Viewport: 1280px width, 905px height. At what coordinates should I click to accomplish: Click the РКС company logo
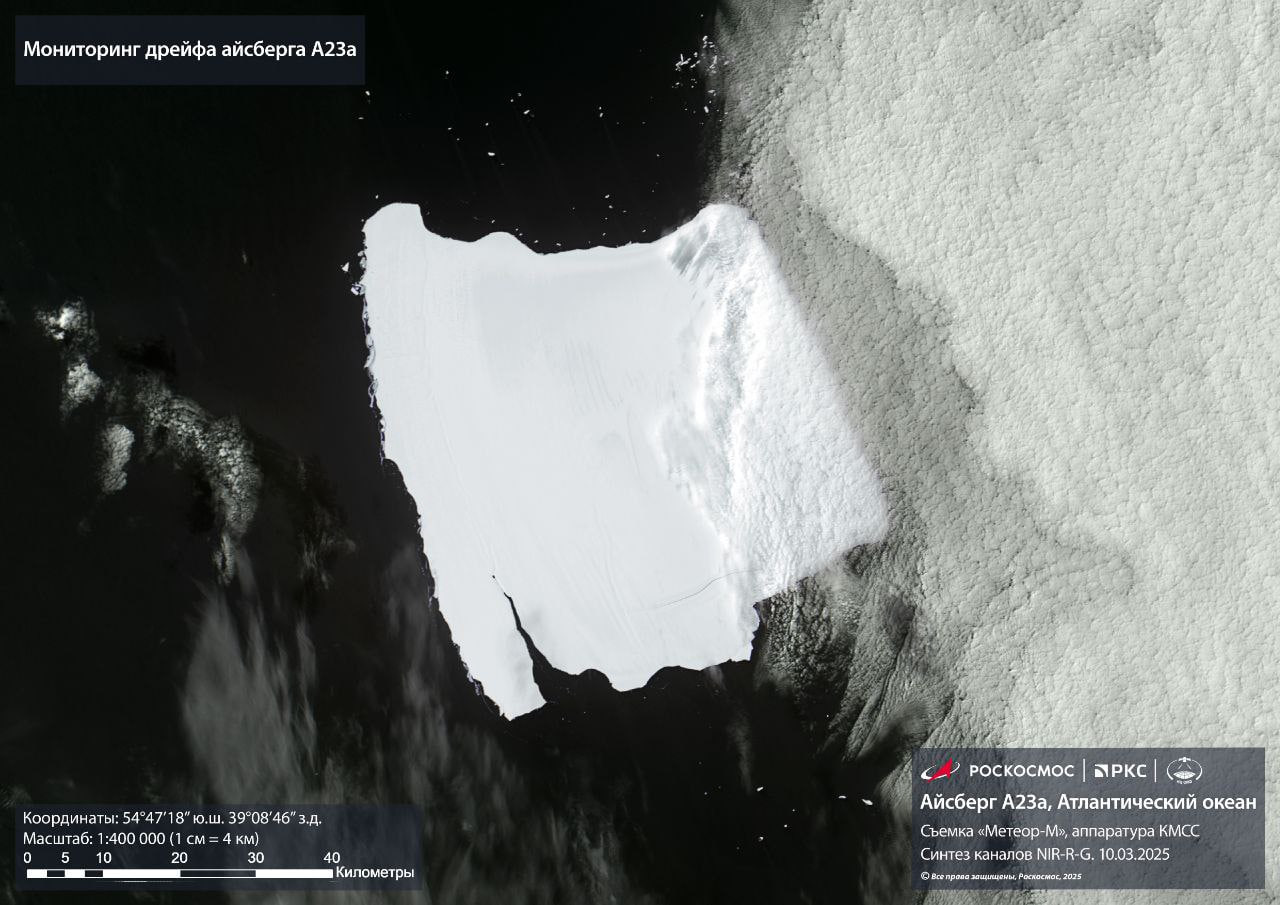[x=1120, y=770]
